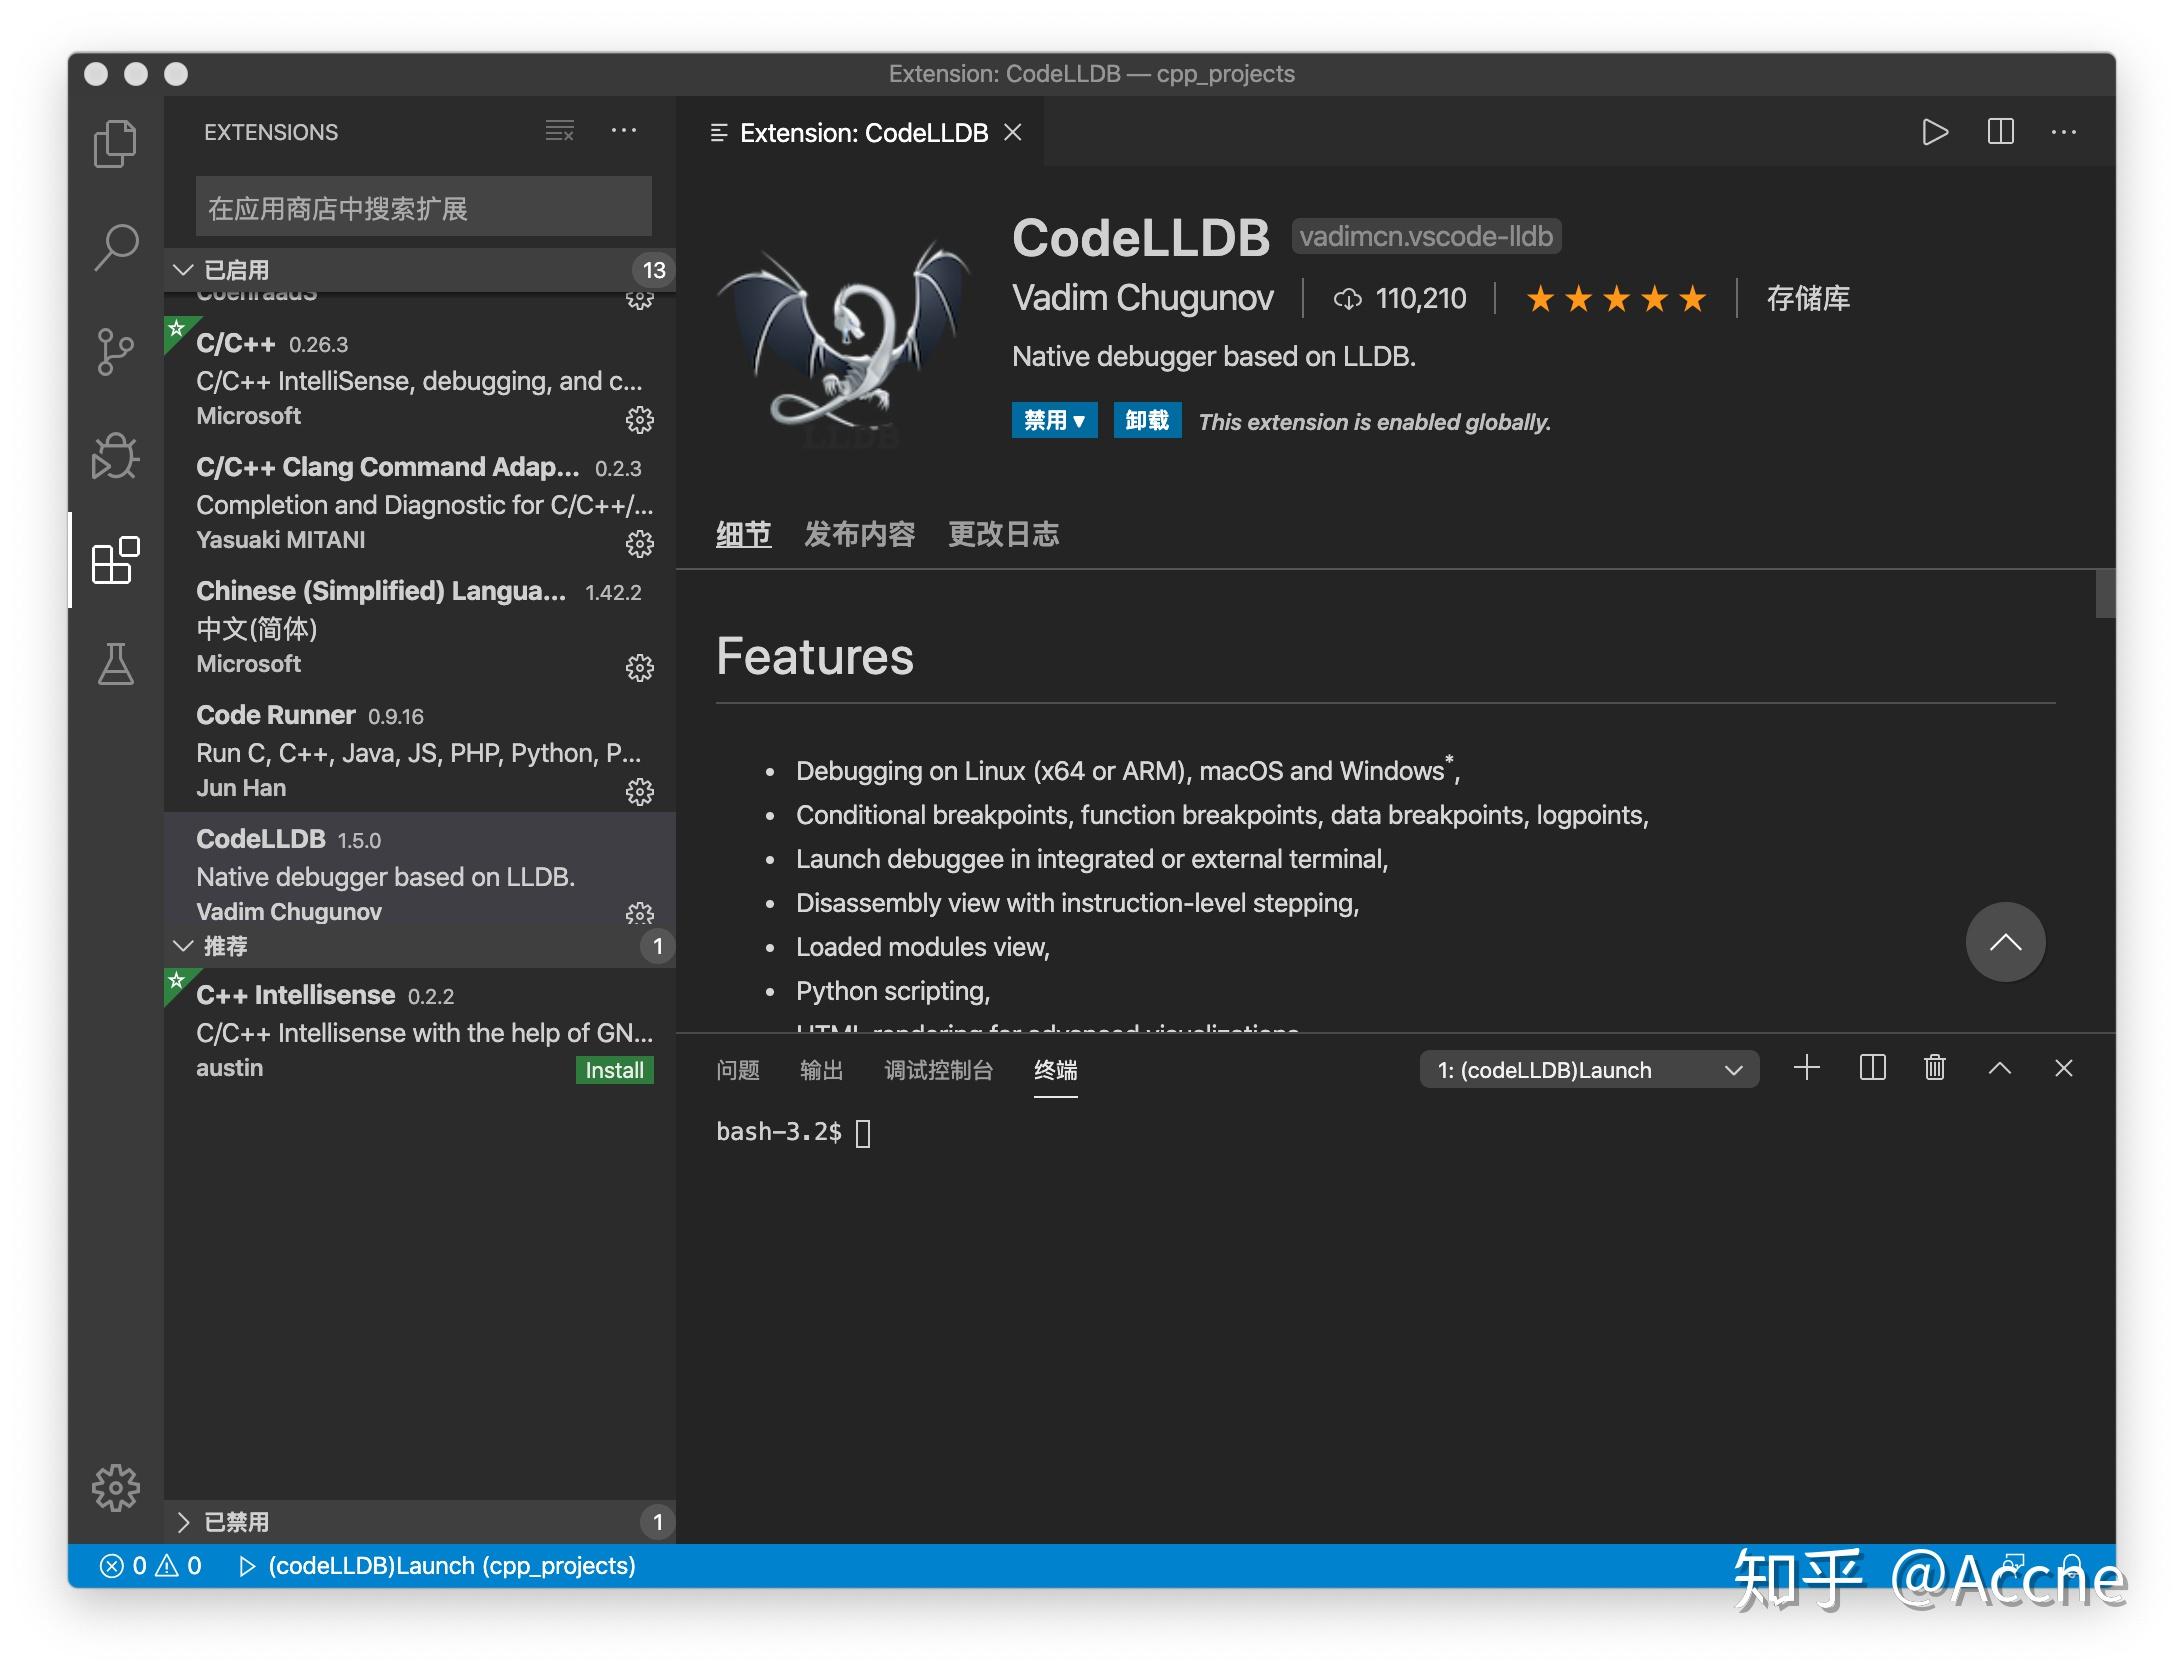The width and height of the screenshot is (2184, 1672).
Task: Open the Explorer view
Action: (115, 142)
